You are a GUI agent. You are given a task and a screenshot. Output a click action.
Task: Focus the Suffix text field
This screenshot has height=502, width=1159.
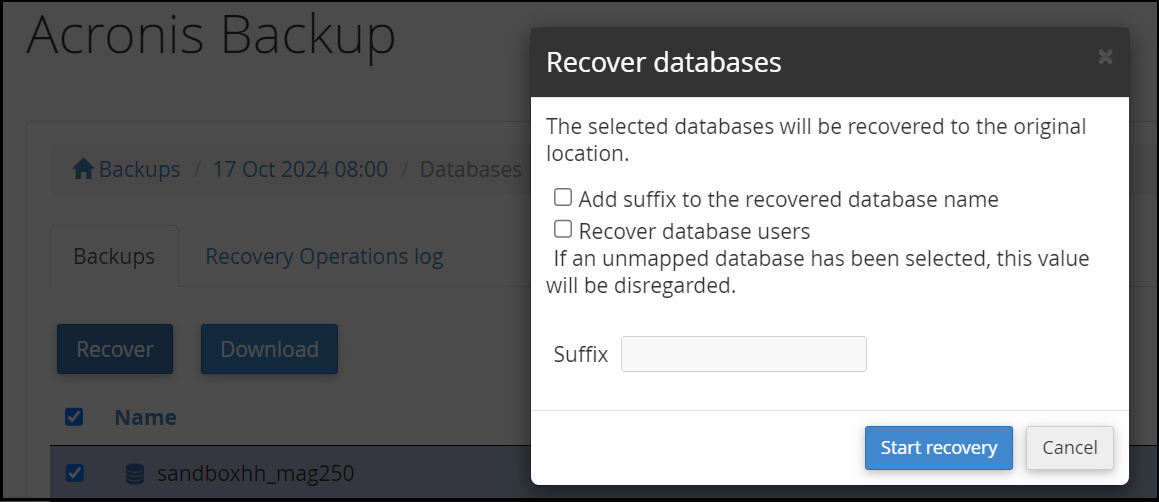[x=744, y=354]
